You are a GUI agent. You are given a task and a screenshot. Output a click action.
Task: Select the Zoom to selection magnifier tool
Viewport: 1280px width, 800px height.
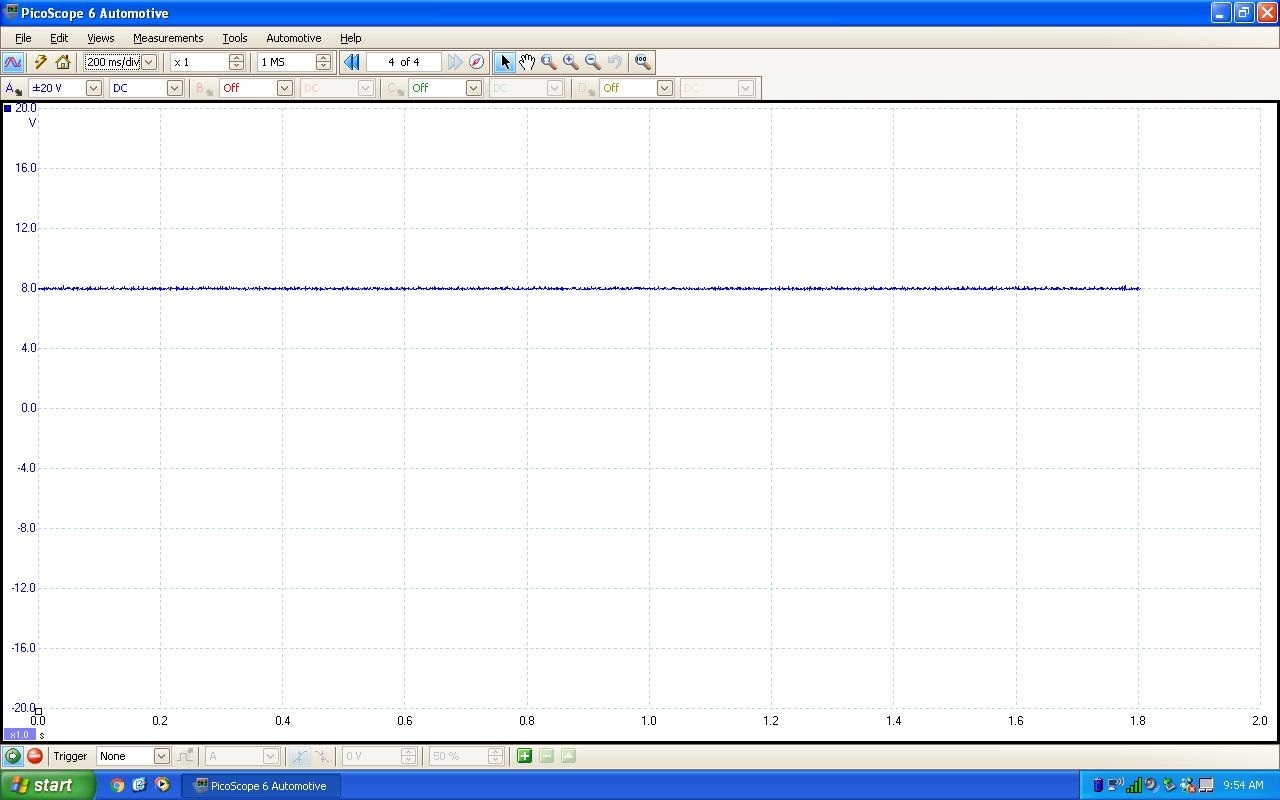(x=549, y=62)
